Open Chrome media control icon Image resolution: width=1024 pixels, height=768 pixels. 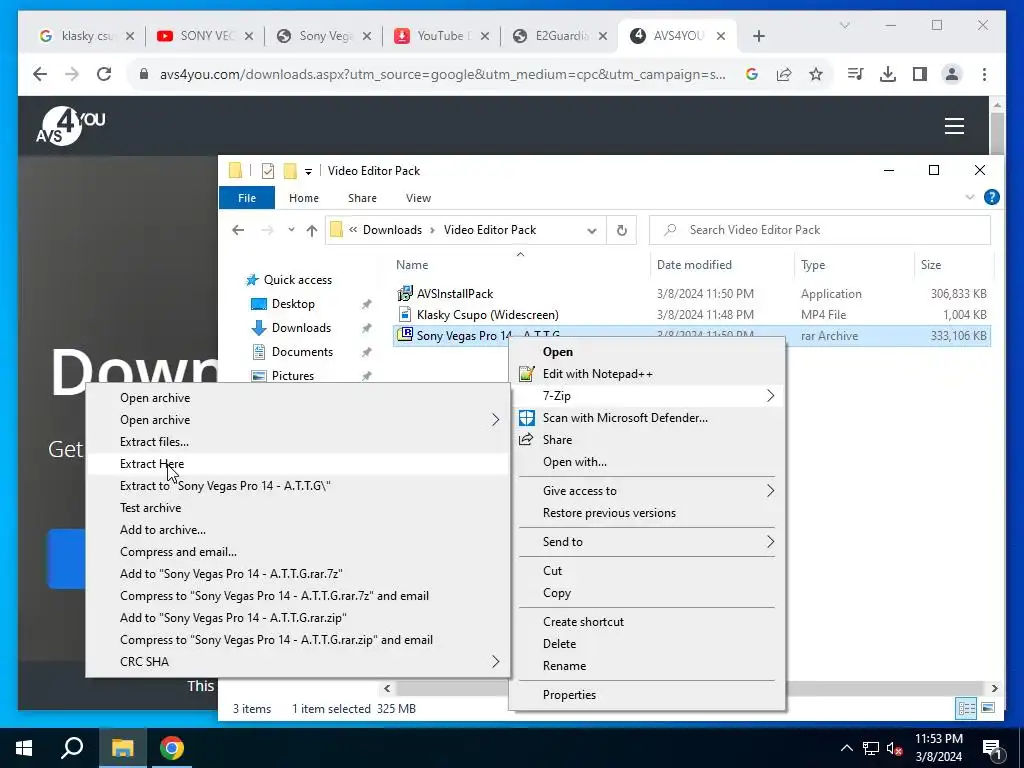coord(856,74)
